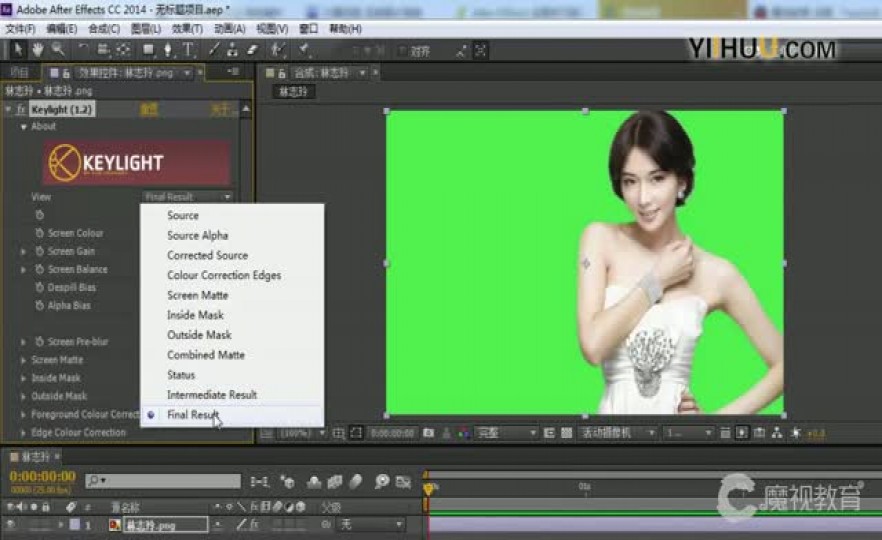Click the Draft 3D icon in timeline
Image resolution: width=882 pixels, height=540 pixels.
[287, 482]
